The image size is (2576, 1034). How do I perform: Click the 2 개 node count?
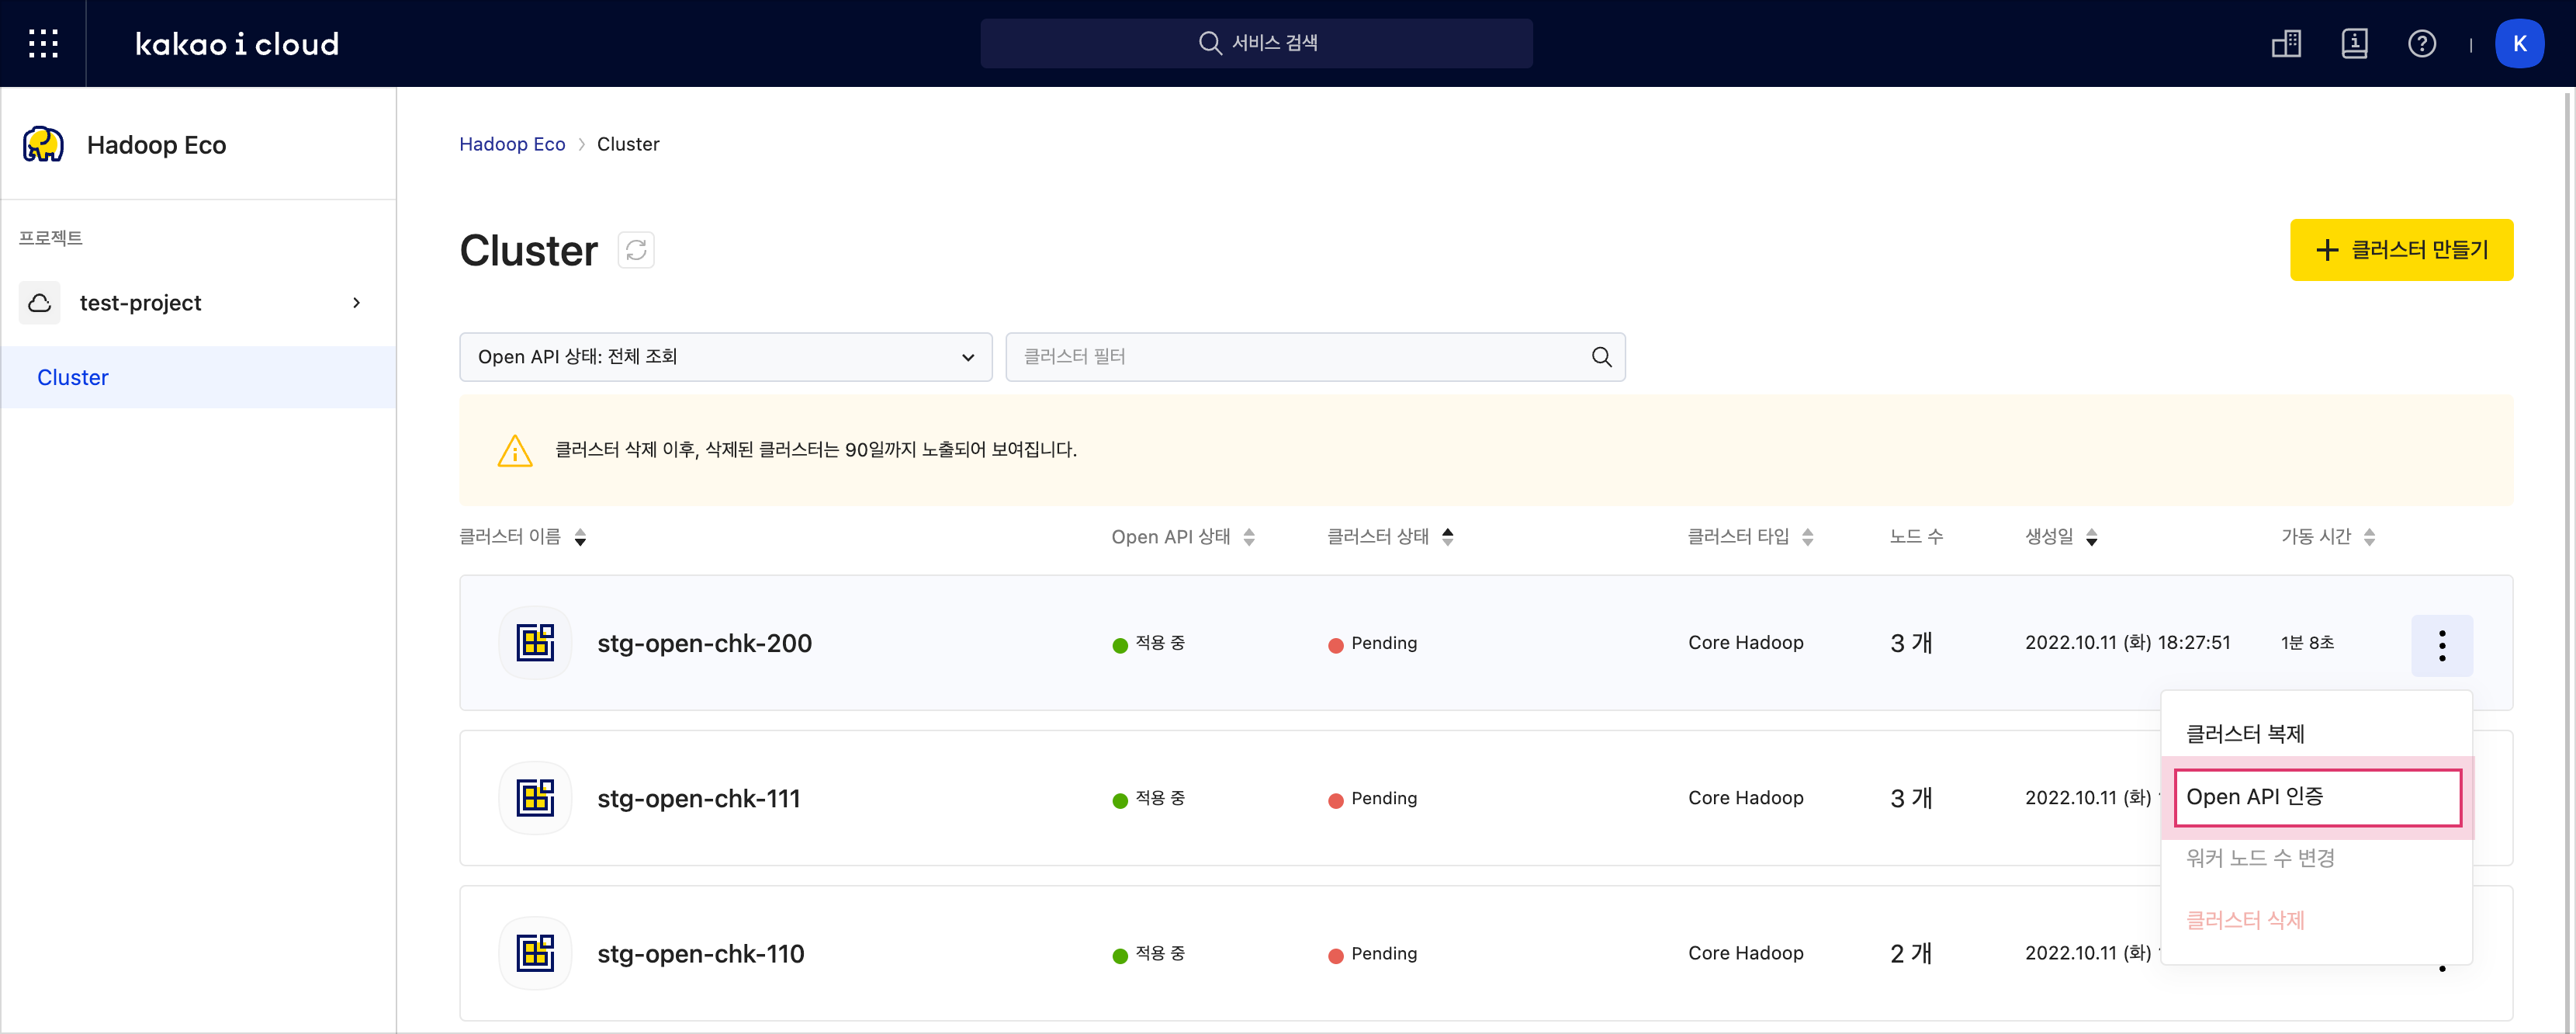tap(1911, 953)
